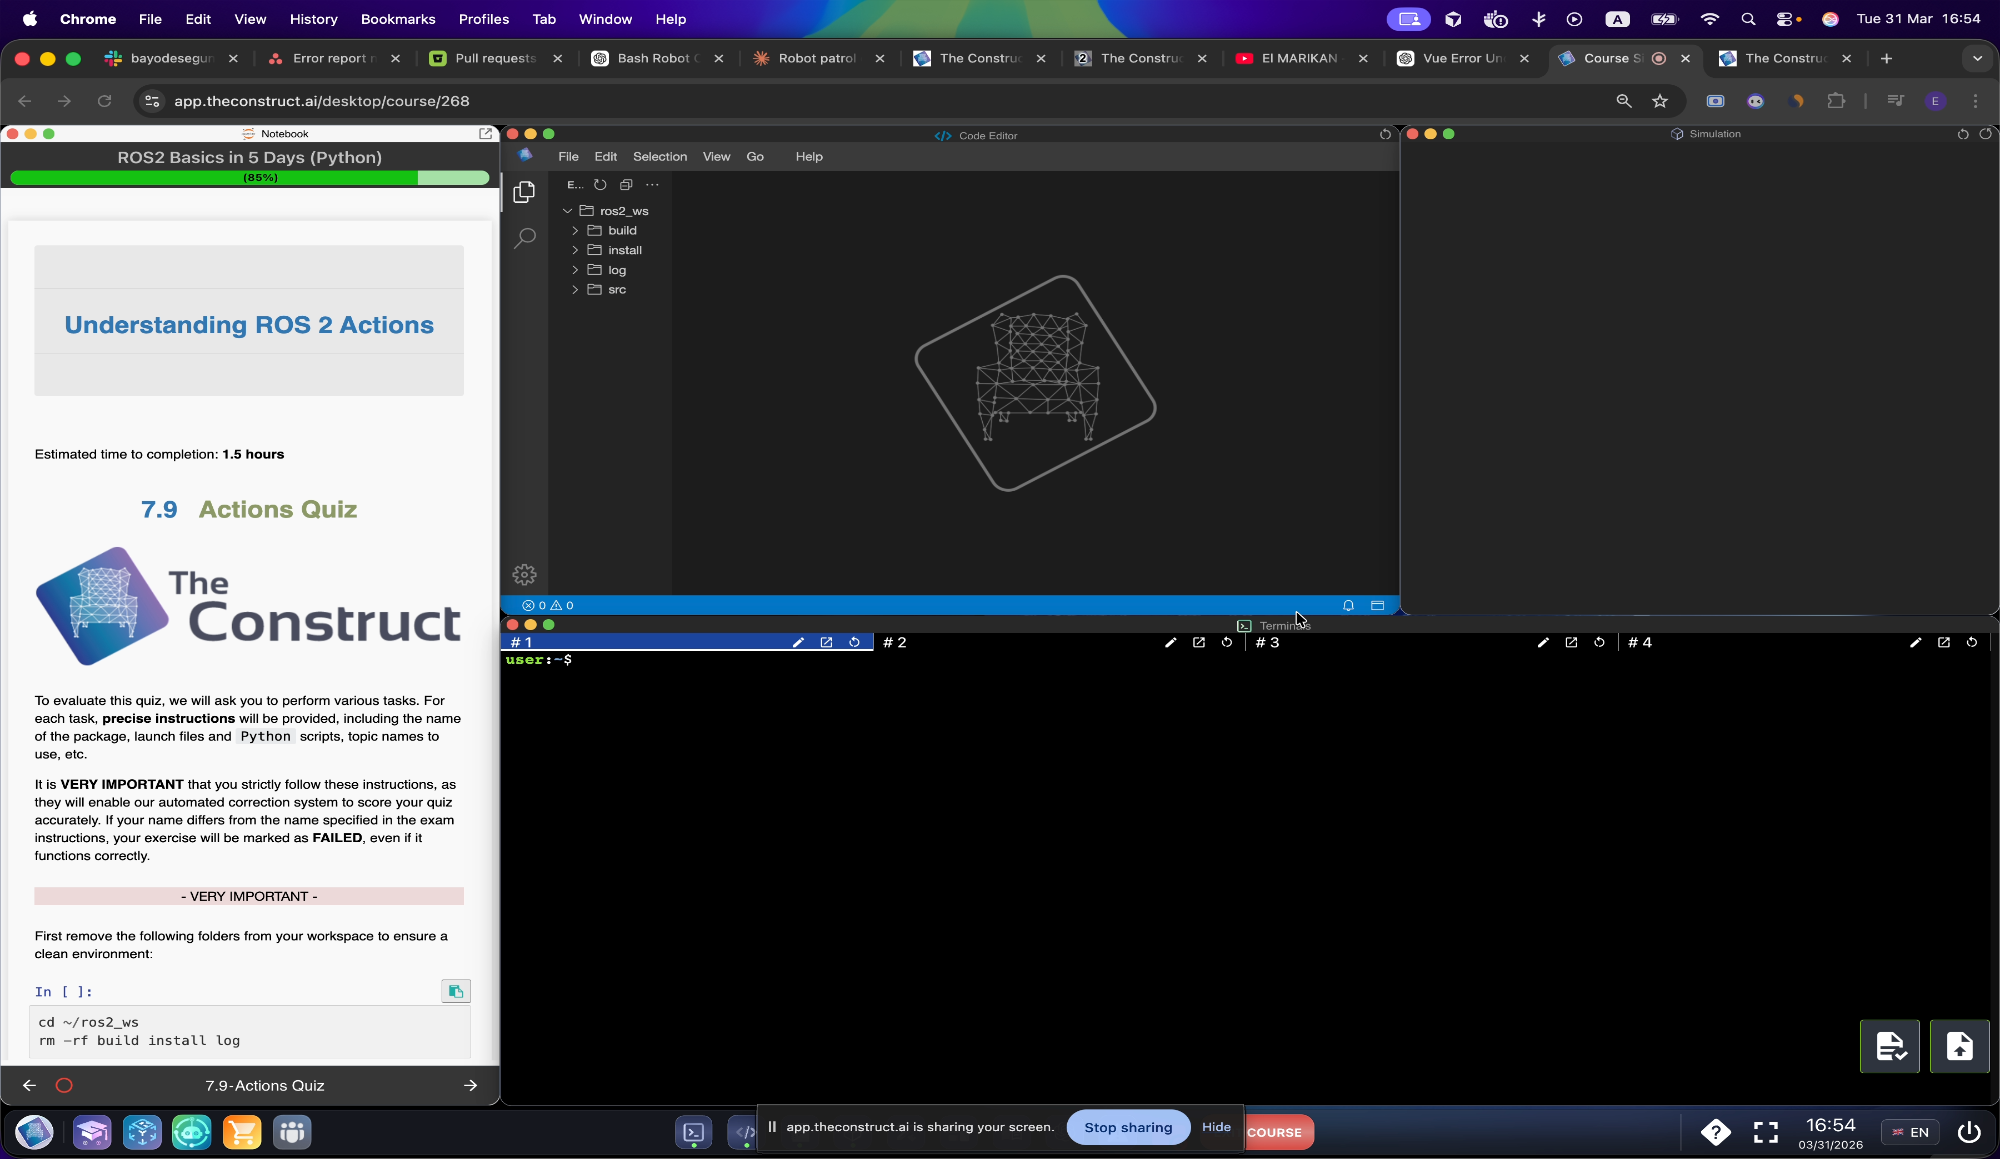Open the Manage gear icon in code editor
The width and height of the screenshot is (2000, 1159).
coord(524,574)
